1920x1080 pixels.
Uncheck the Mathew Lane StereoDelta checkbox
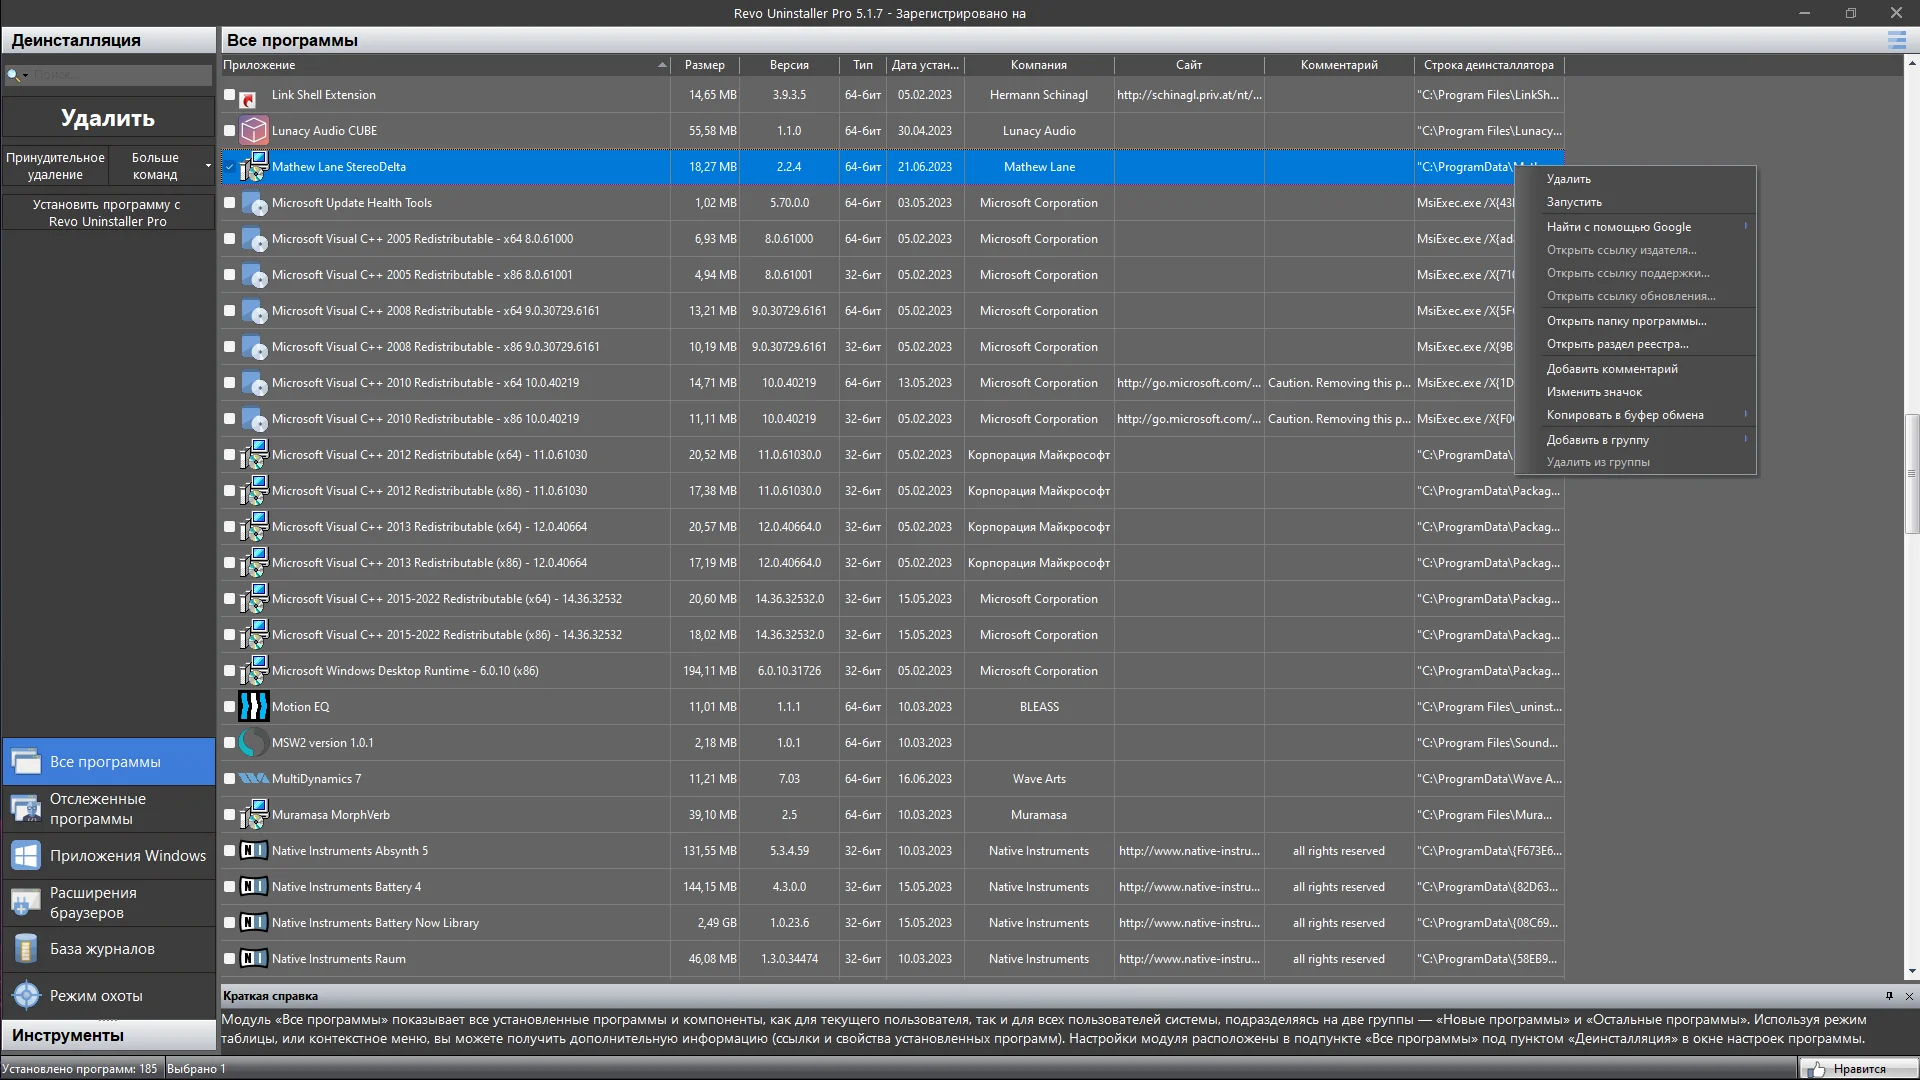230,167
